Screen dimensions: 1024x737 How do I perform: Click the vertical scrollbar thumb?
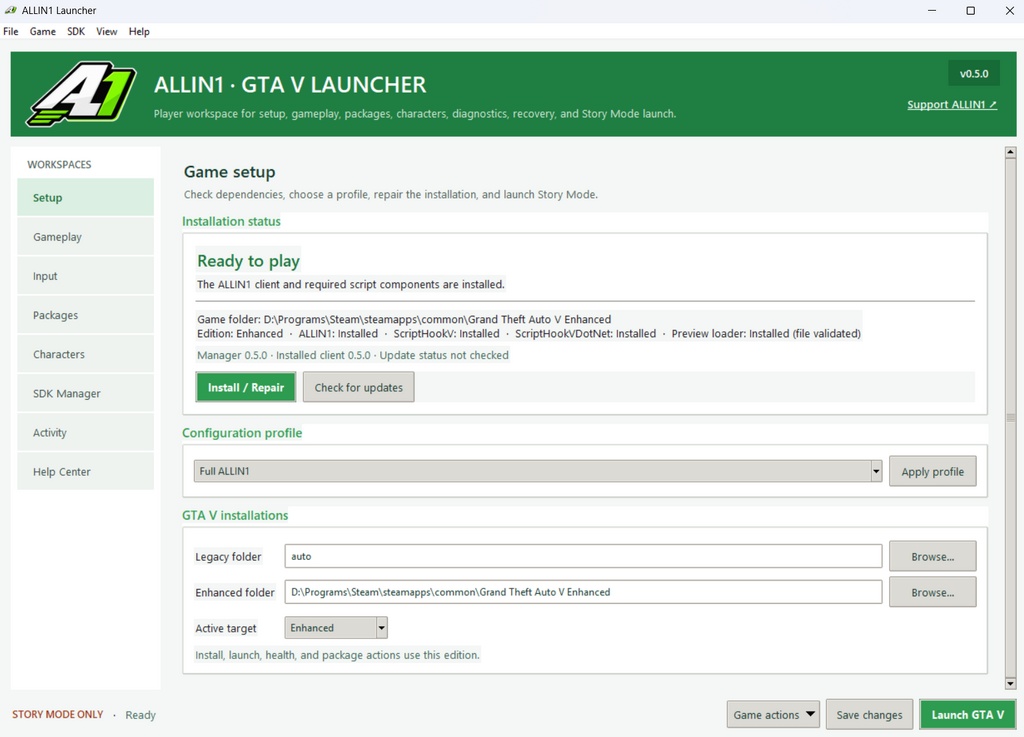point(1010,418)
